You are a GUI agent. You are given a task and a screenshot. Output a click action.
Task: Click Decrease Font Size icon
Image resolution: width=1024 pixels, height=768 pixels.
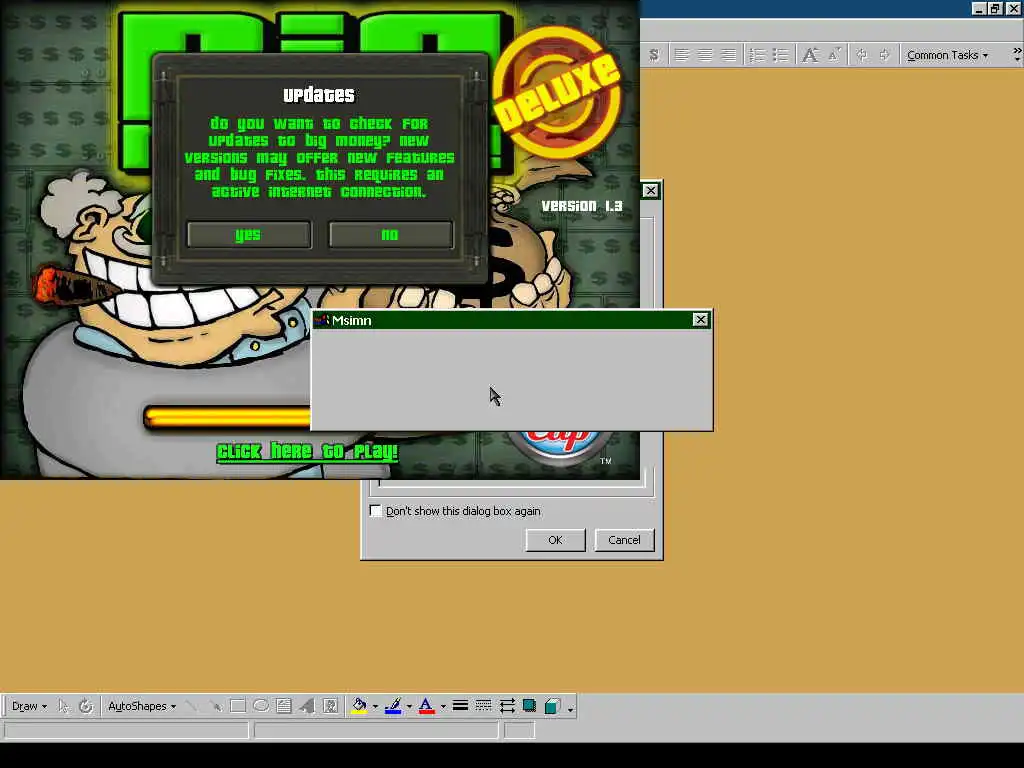834,56
